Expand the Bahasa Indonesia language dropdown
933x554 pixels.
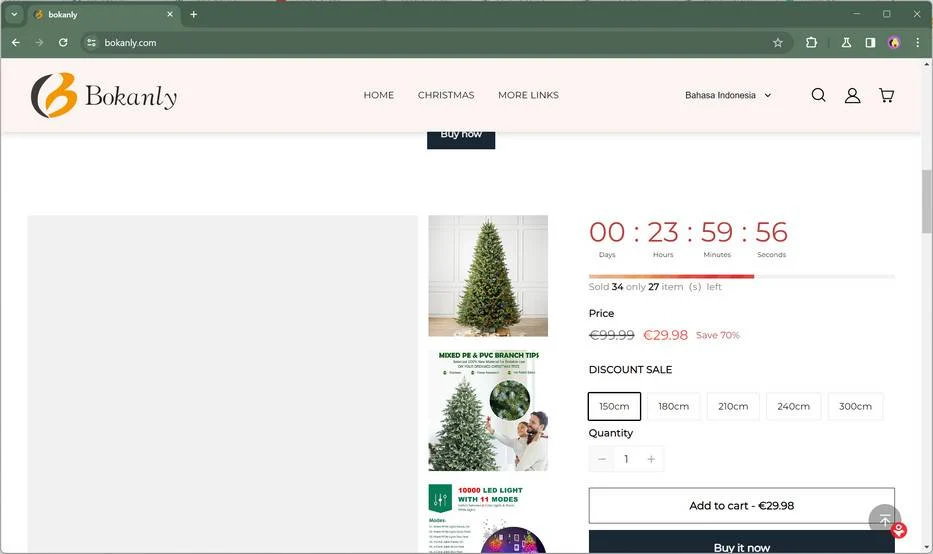click(x=728, y=95)
